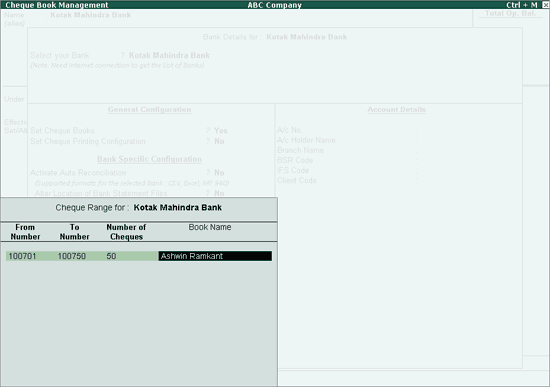Click the Number of Cheques value 50
Image resolution: width=550 pixels, height=387 pixels.
coord(111,256)
